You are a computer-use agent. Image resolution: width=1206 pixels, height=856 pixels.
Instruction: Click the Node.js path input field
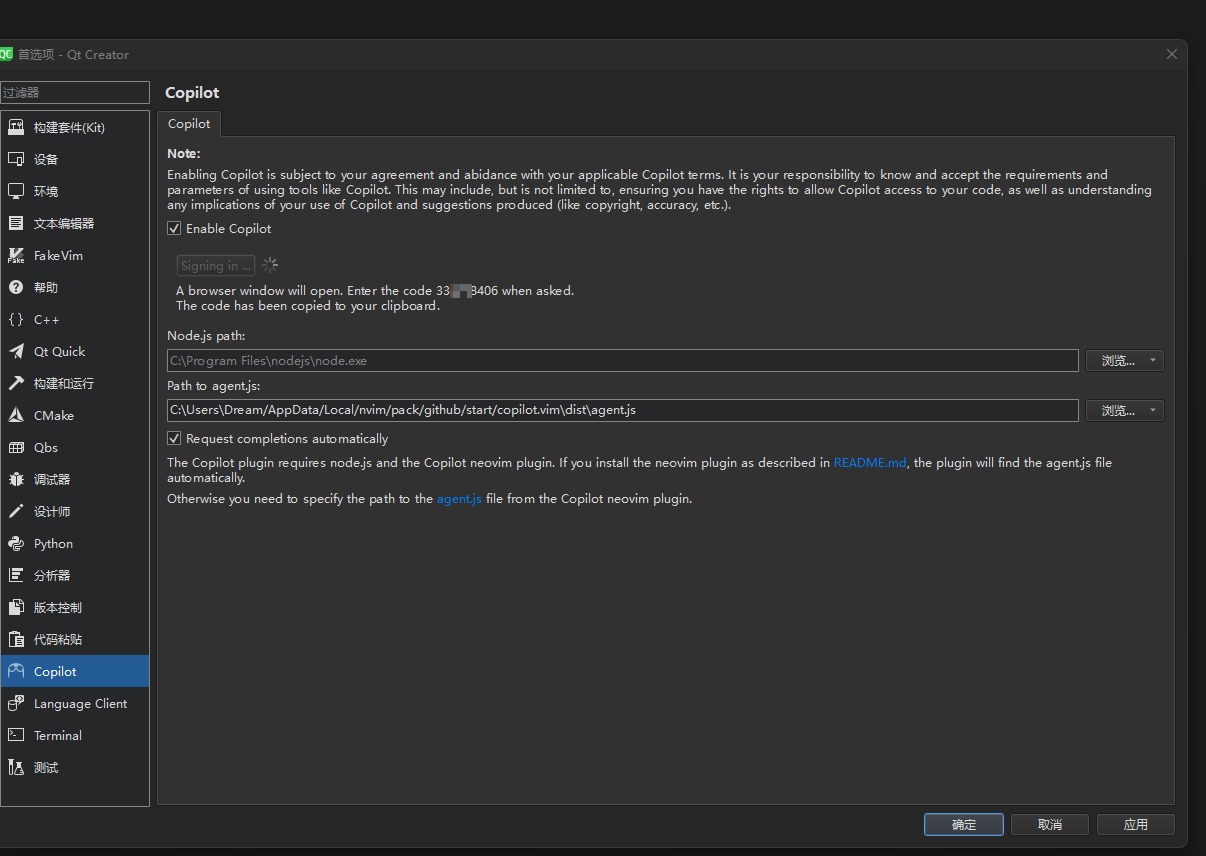(622, 361)
